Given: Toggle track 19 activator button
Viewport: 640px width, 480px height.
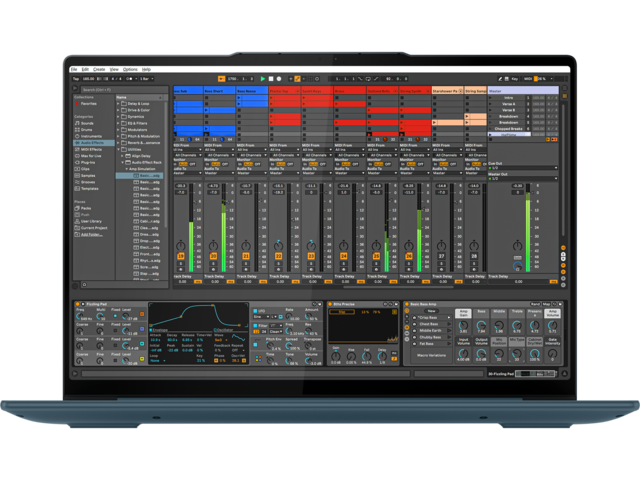Looking at the screenshot, I should [181, 256].
